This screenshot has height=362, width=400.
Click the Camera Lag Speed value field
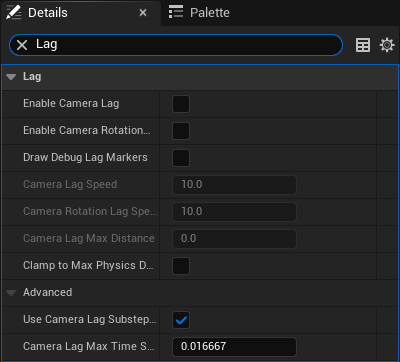click(234, 185)
